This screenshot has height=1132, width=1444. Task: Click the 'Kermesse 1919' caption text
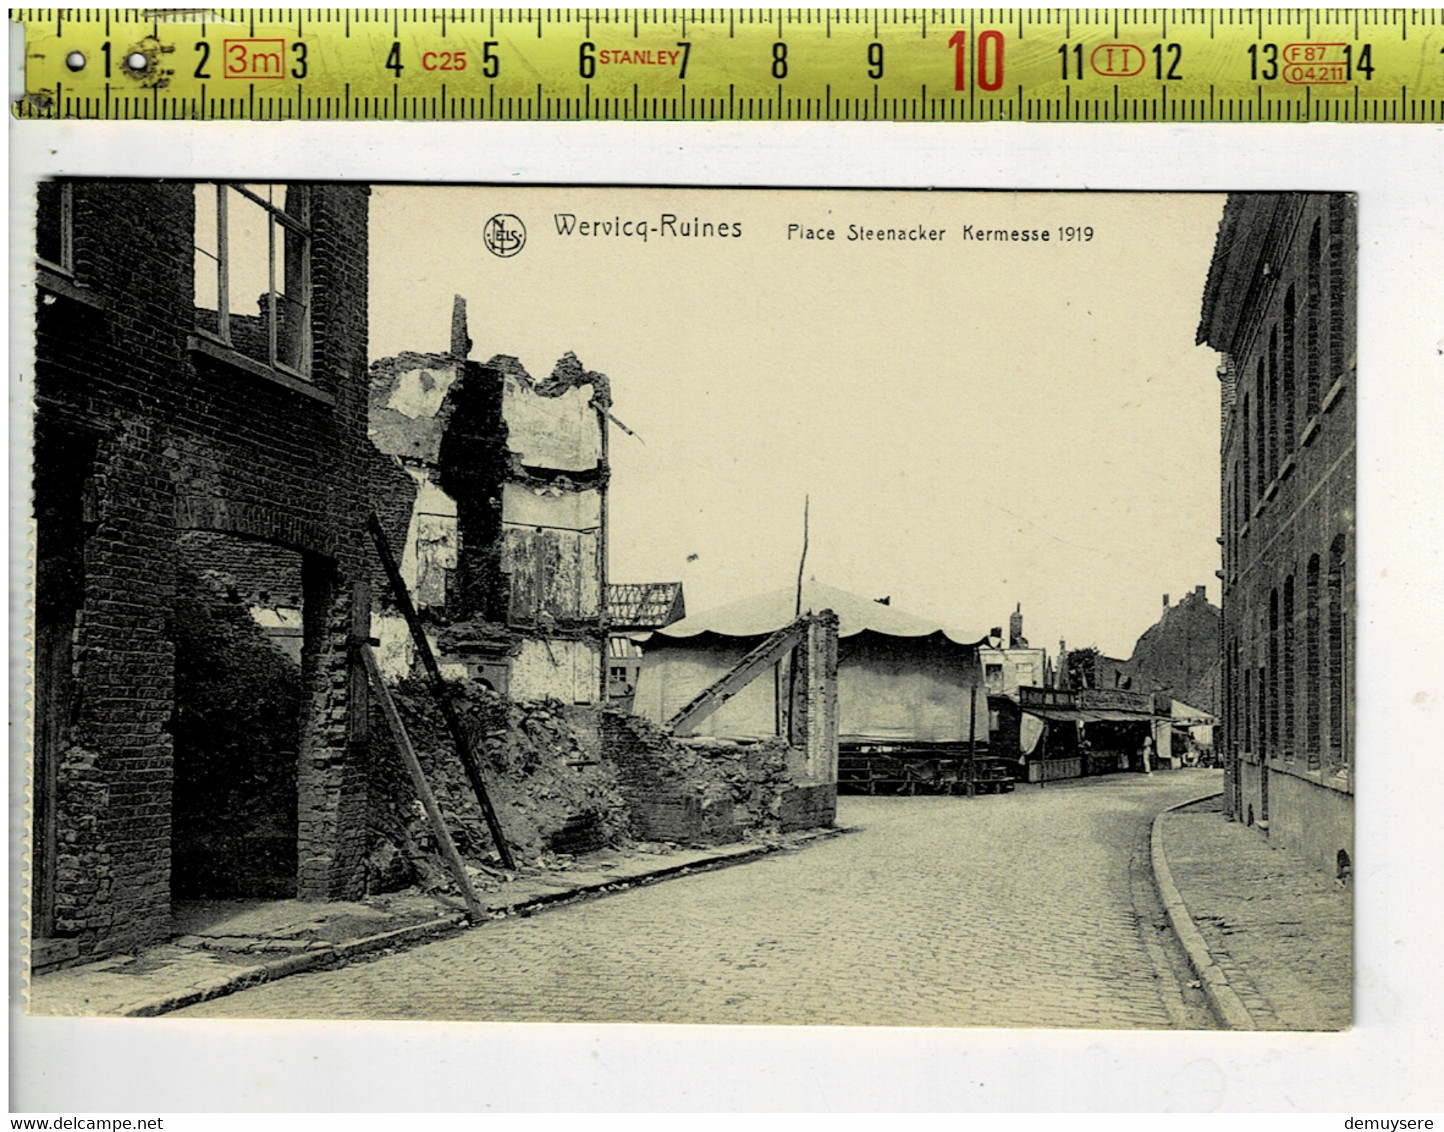coord(1028,233)
